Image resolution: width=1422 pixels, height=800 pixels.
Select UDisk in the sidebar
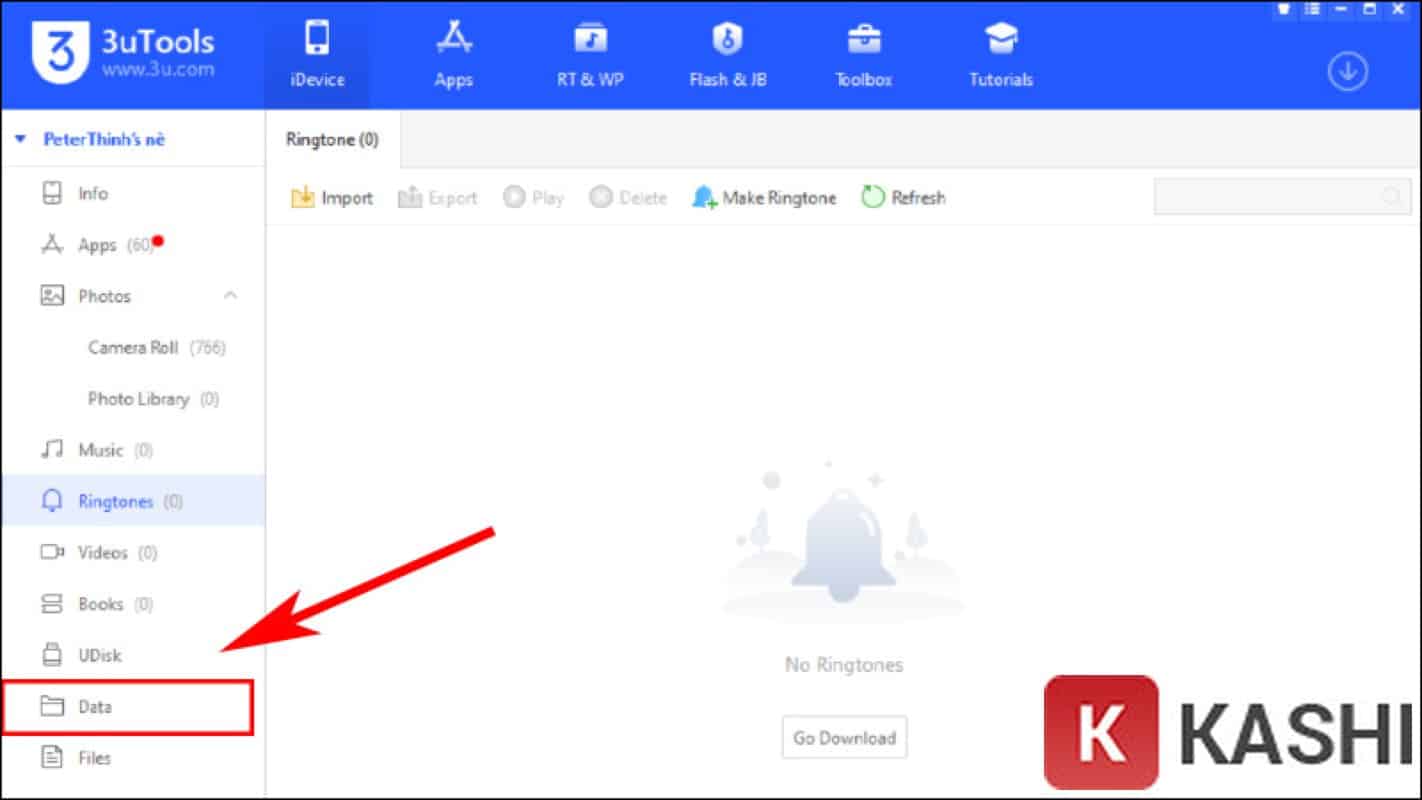click(99, 656)
